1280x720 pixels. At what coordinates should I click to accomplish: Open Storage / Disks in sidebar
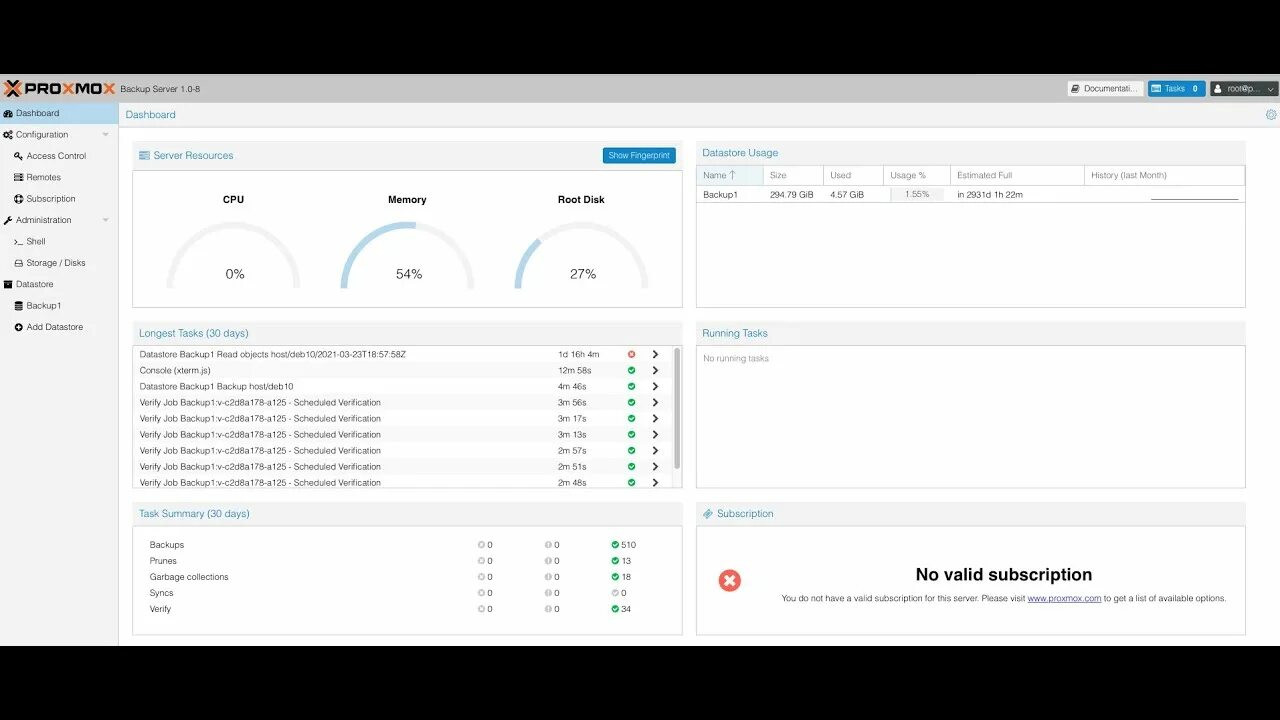59,263
